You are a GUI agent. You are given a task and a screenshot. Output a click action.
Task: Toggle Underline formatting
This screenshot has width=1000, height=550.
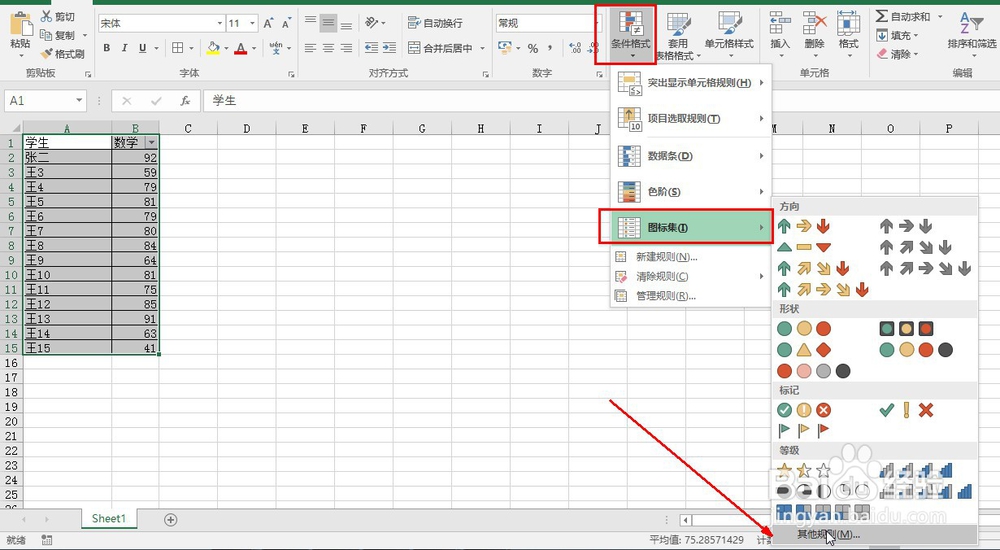(x=142, y=48)
